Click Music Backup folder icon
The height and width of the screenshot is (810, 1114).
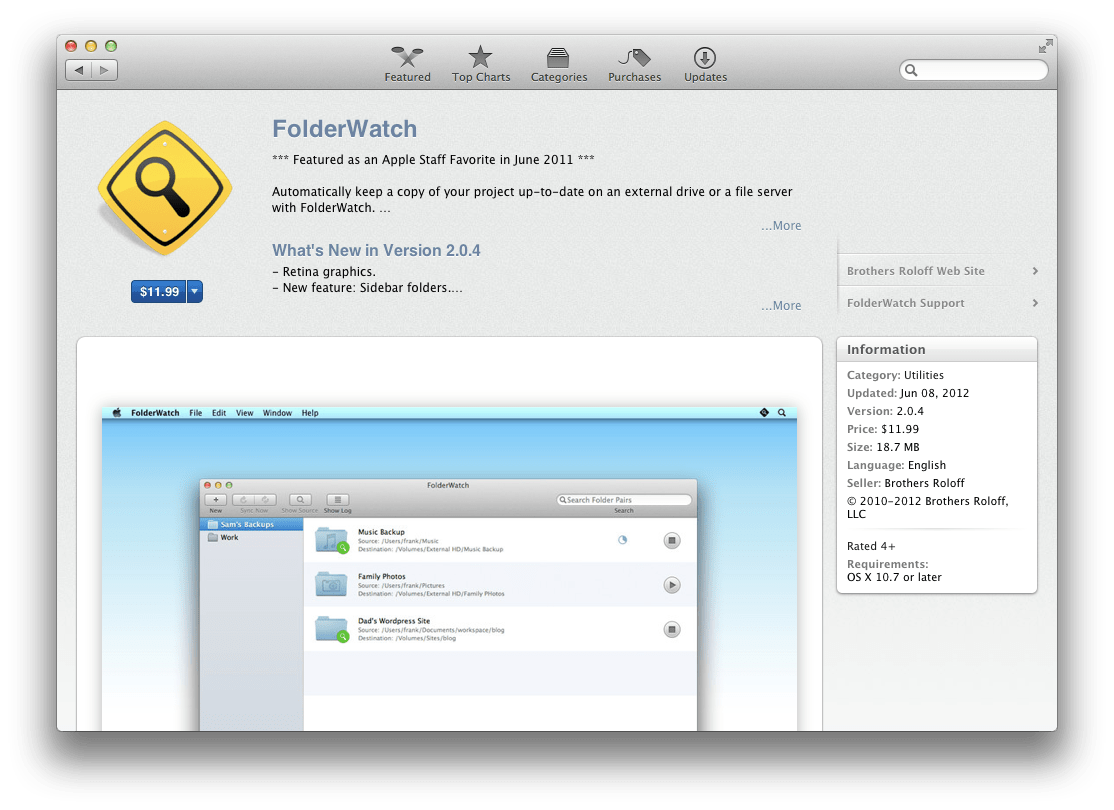click(332, 540)
